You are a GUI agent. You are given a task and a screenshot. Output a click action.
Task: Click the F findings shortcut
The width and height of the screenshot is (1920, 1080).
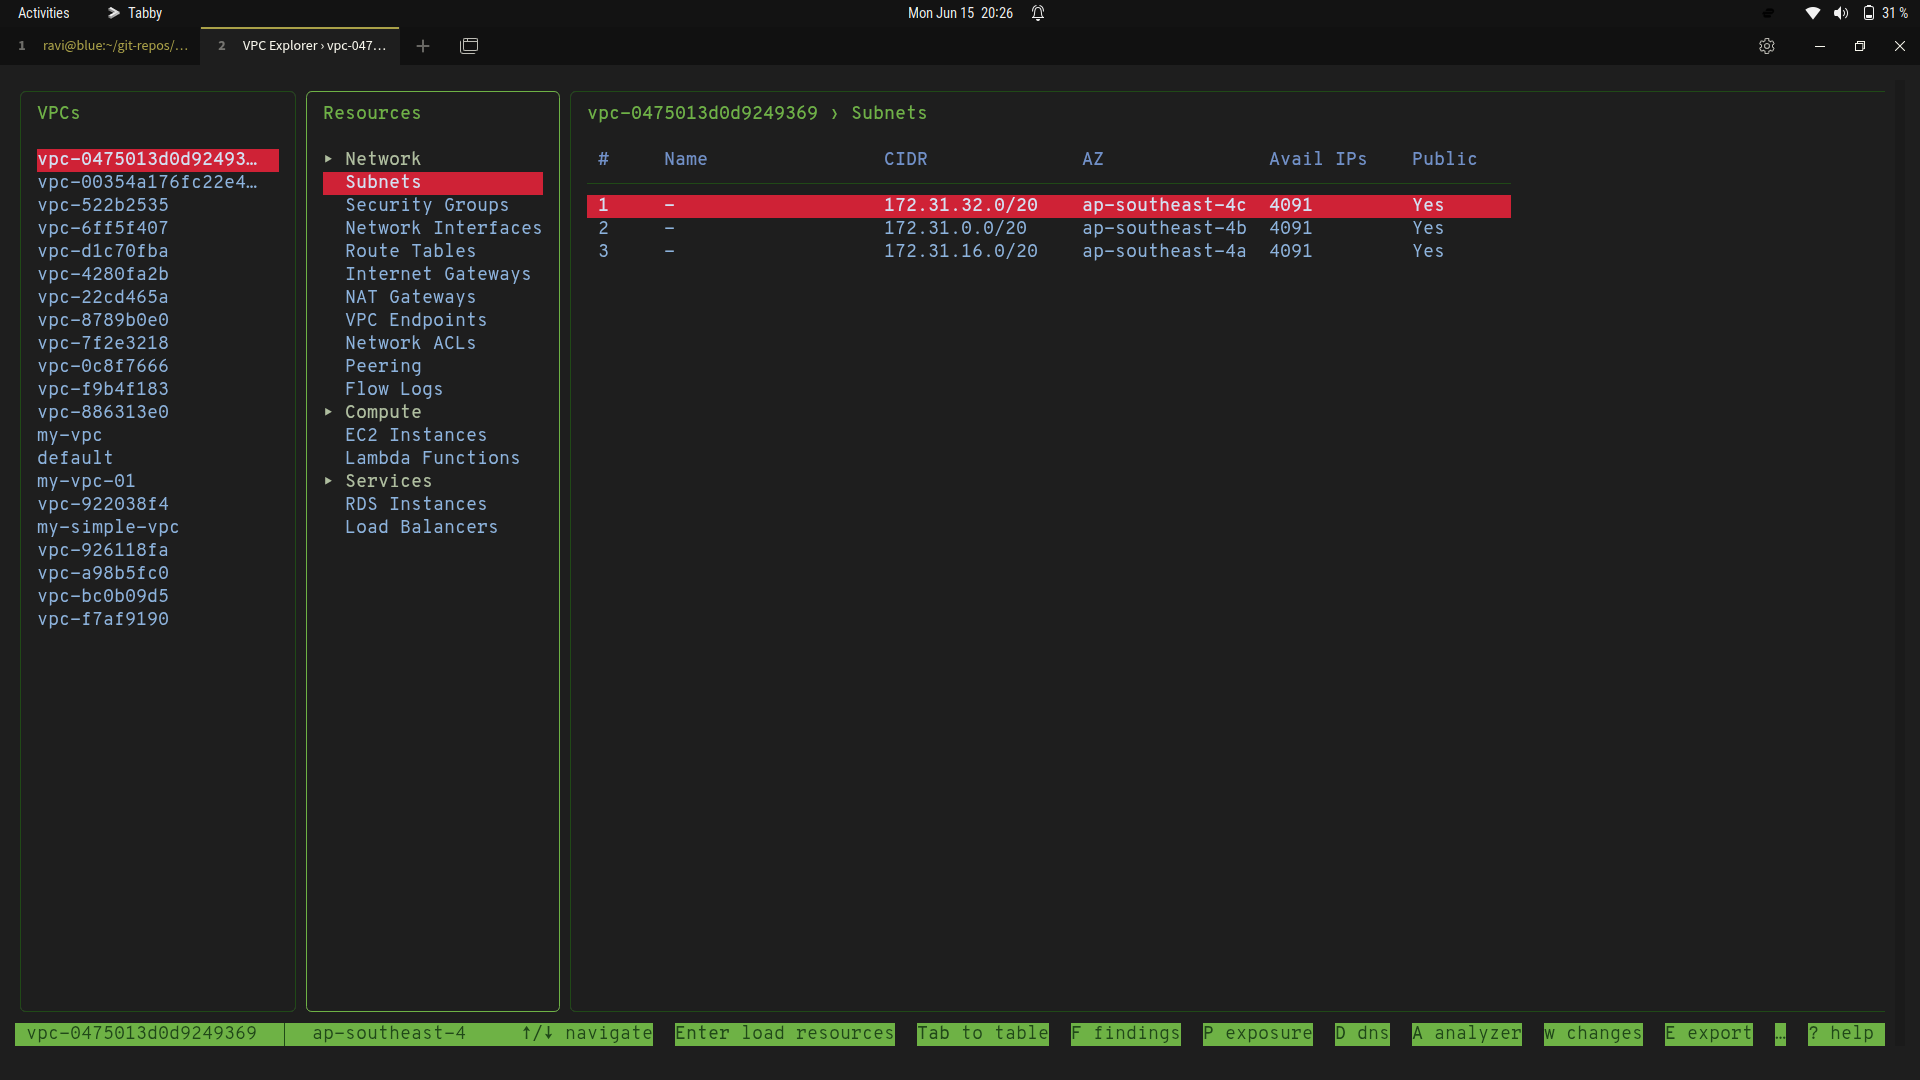click(1126, 1034)
